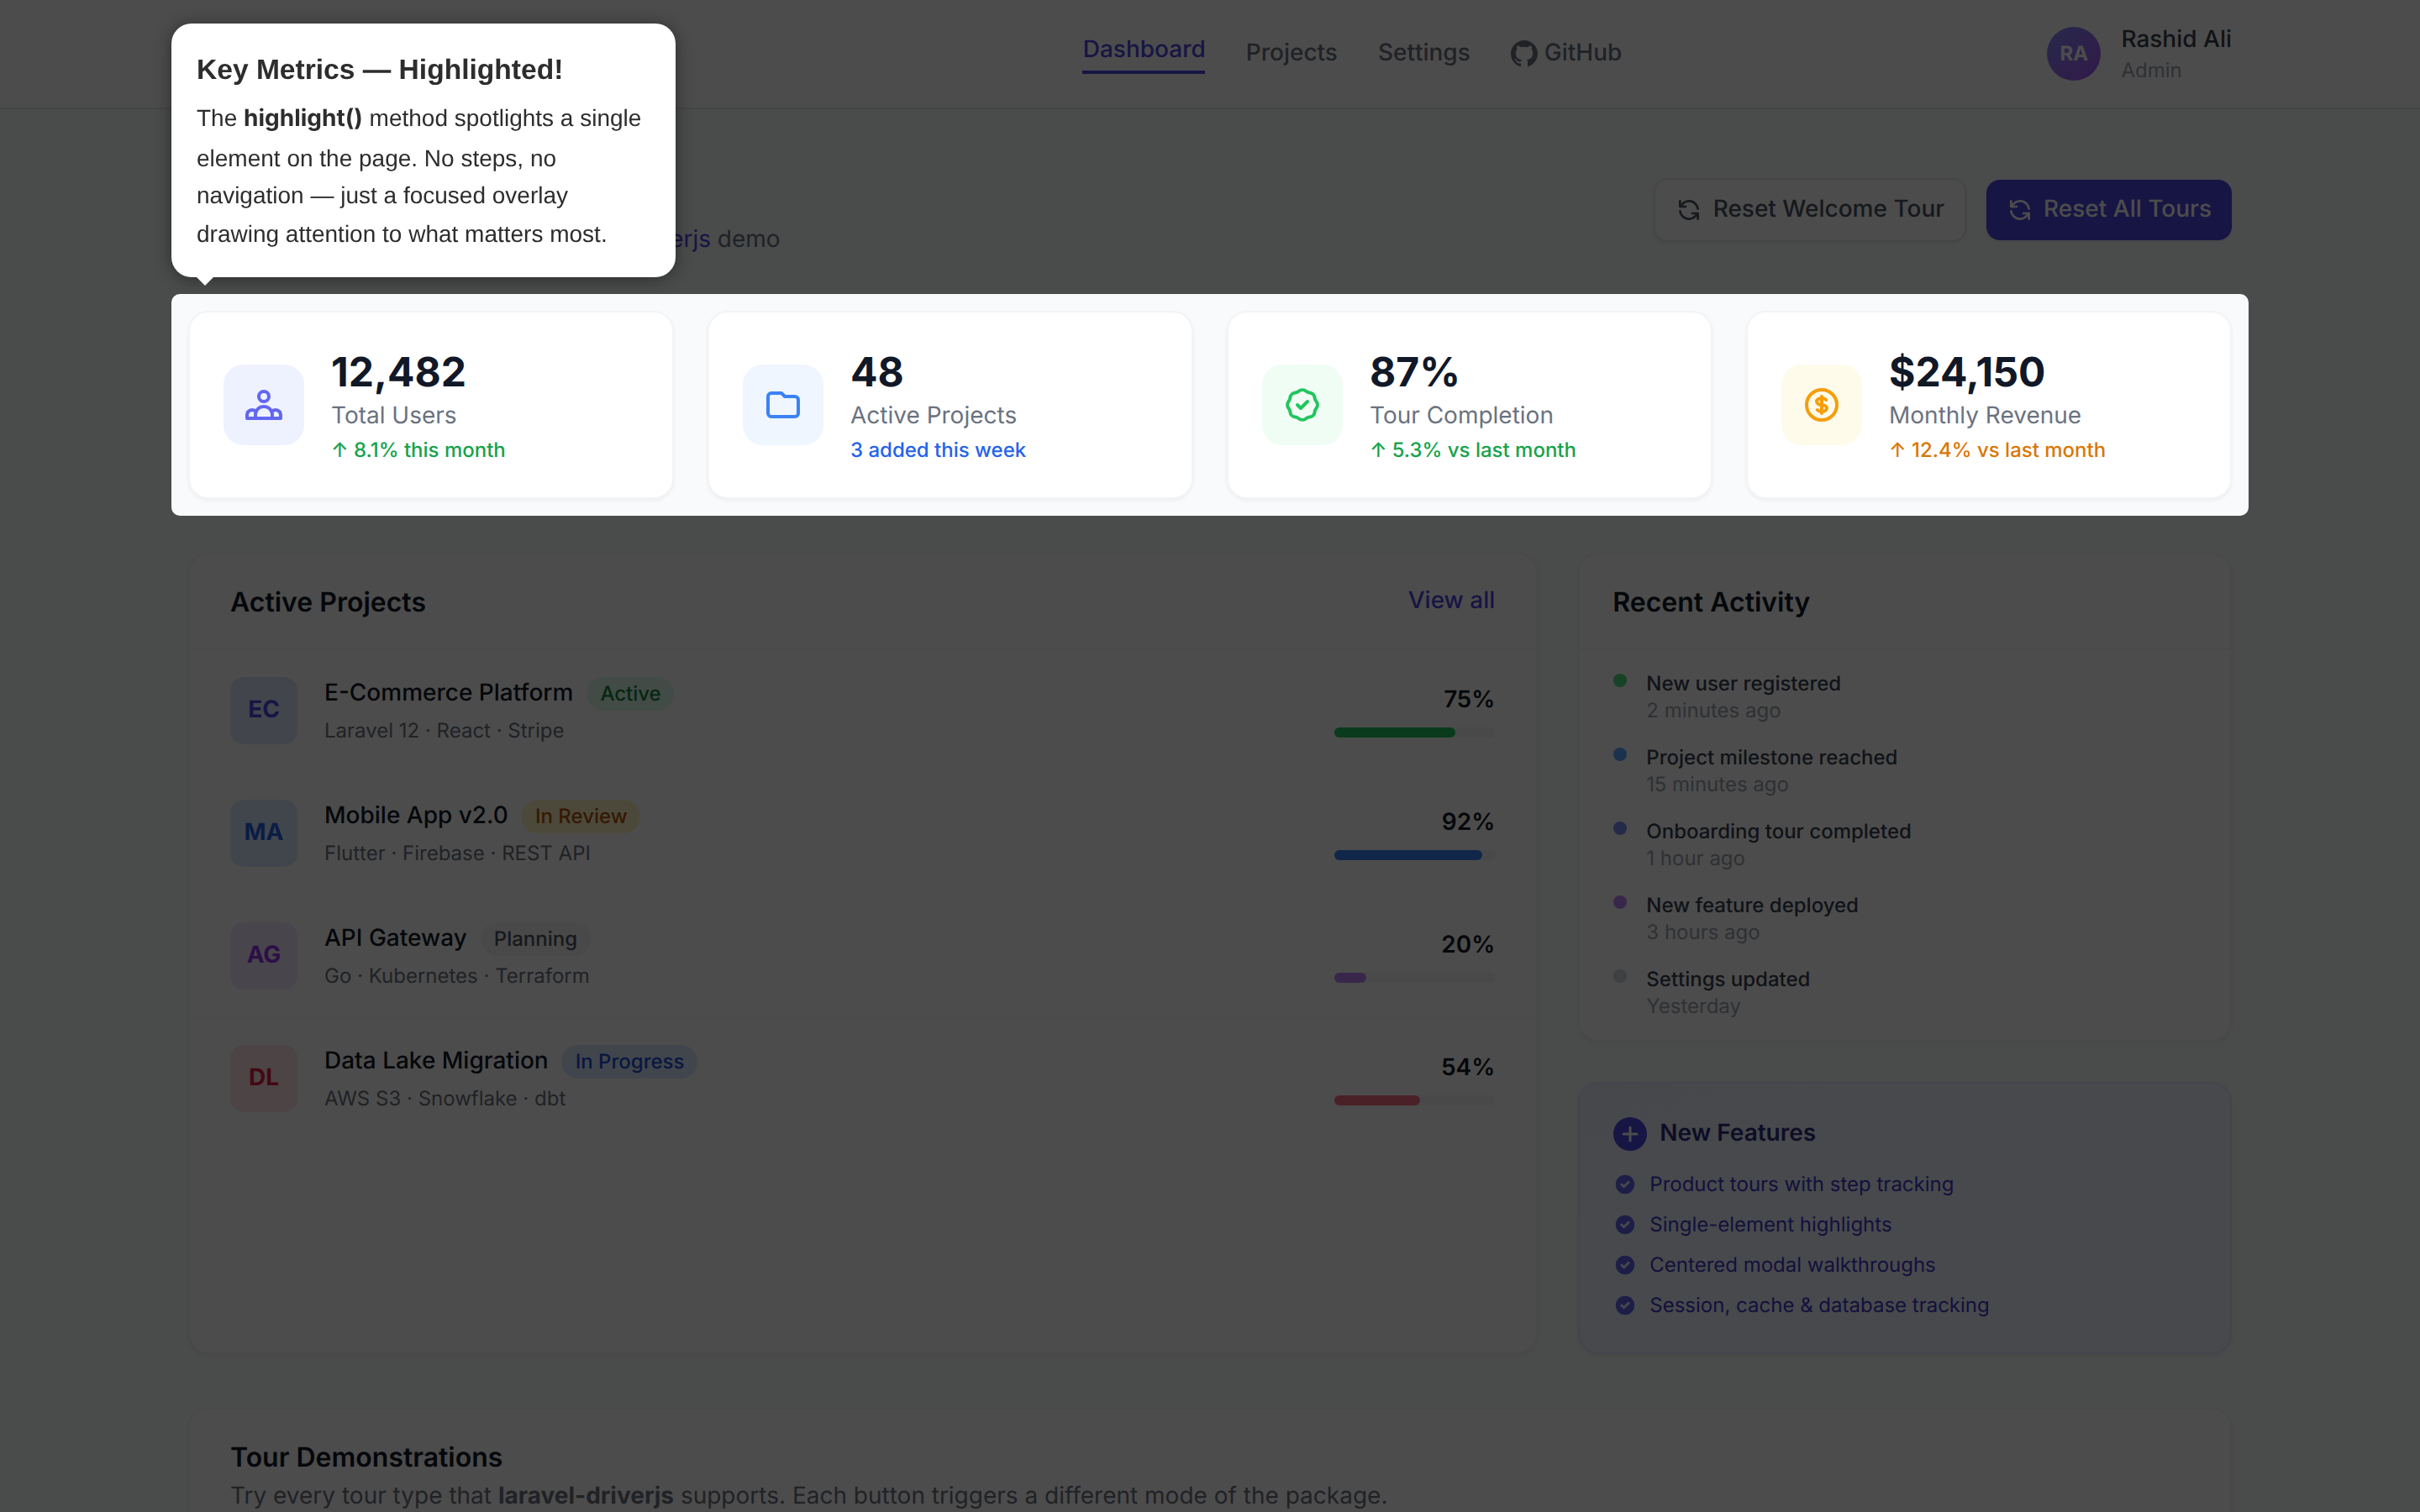Click the Settings updated activity entry

(x=1728, y=992)
